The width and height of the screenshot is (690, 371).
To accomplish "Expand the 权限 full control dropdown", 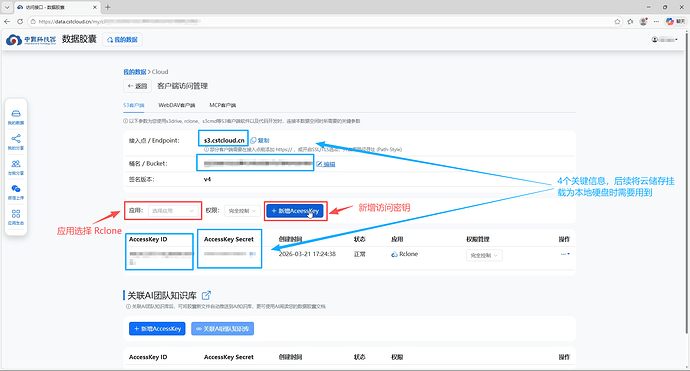I will click(242, 211).
